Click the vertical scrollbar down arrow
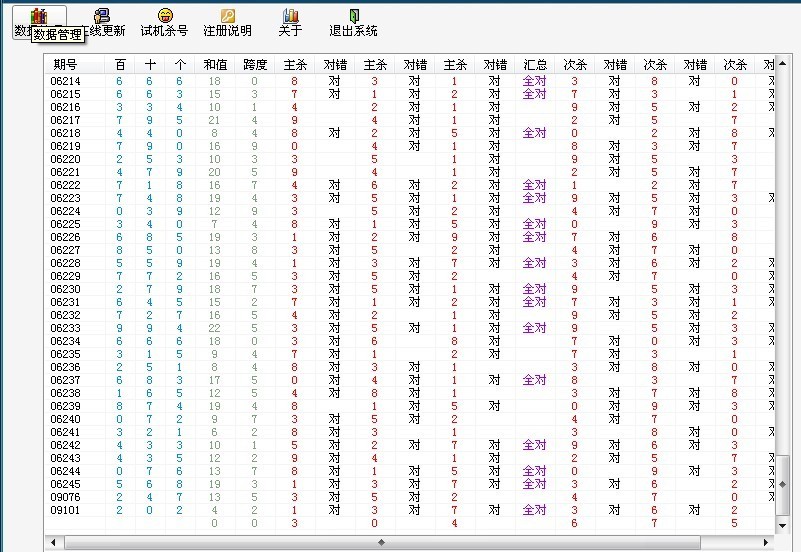Image resolution: width=801 pixels, height=552 pixels. point(782,526)
